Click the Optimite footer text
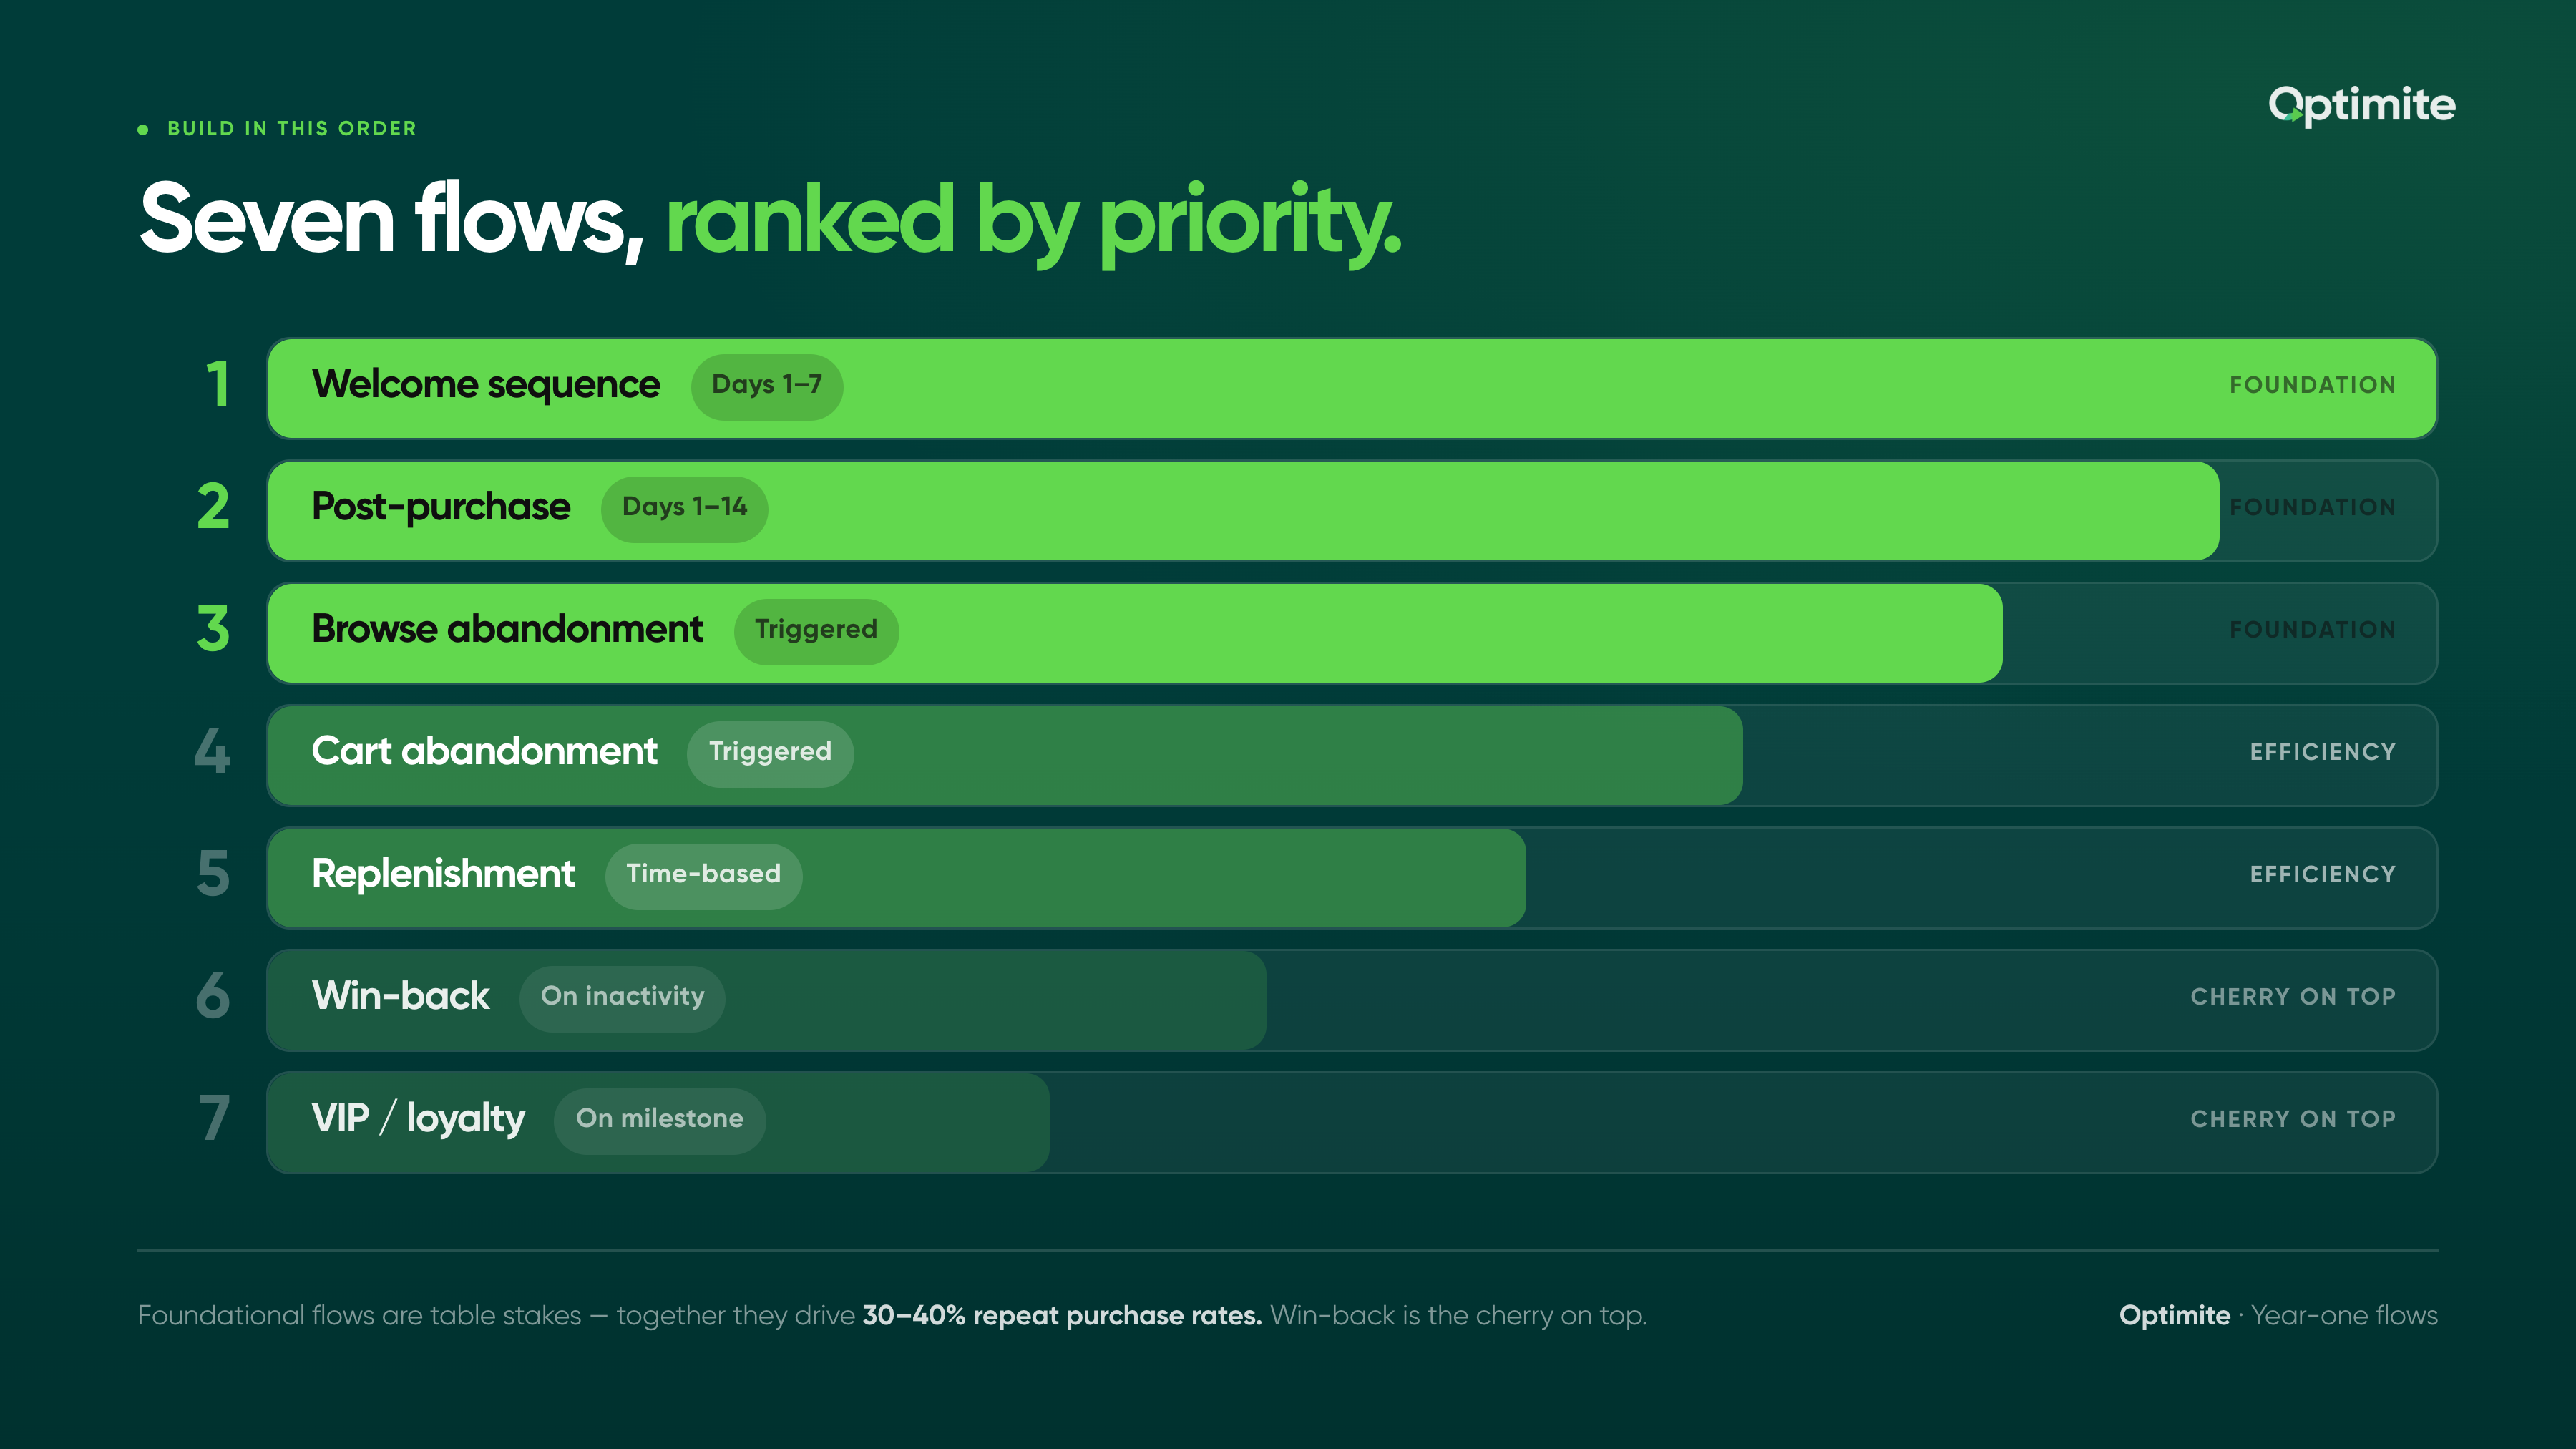 tap(2174, 1316)
